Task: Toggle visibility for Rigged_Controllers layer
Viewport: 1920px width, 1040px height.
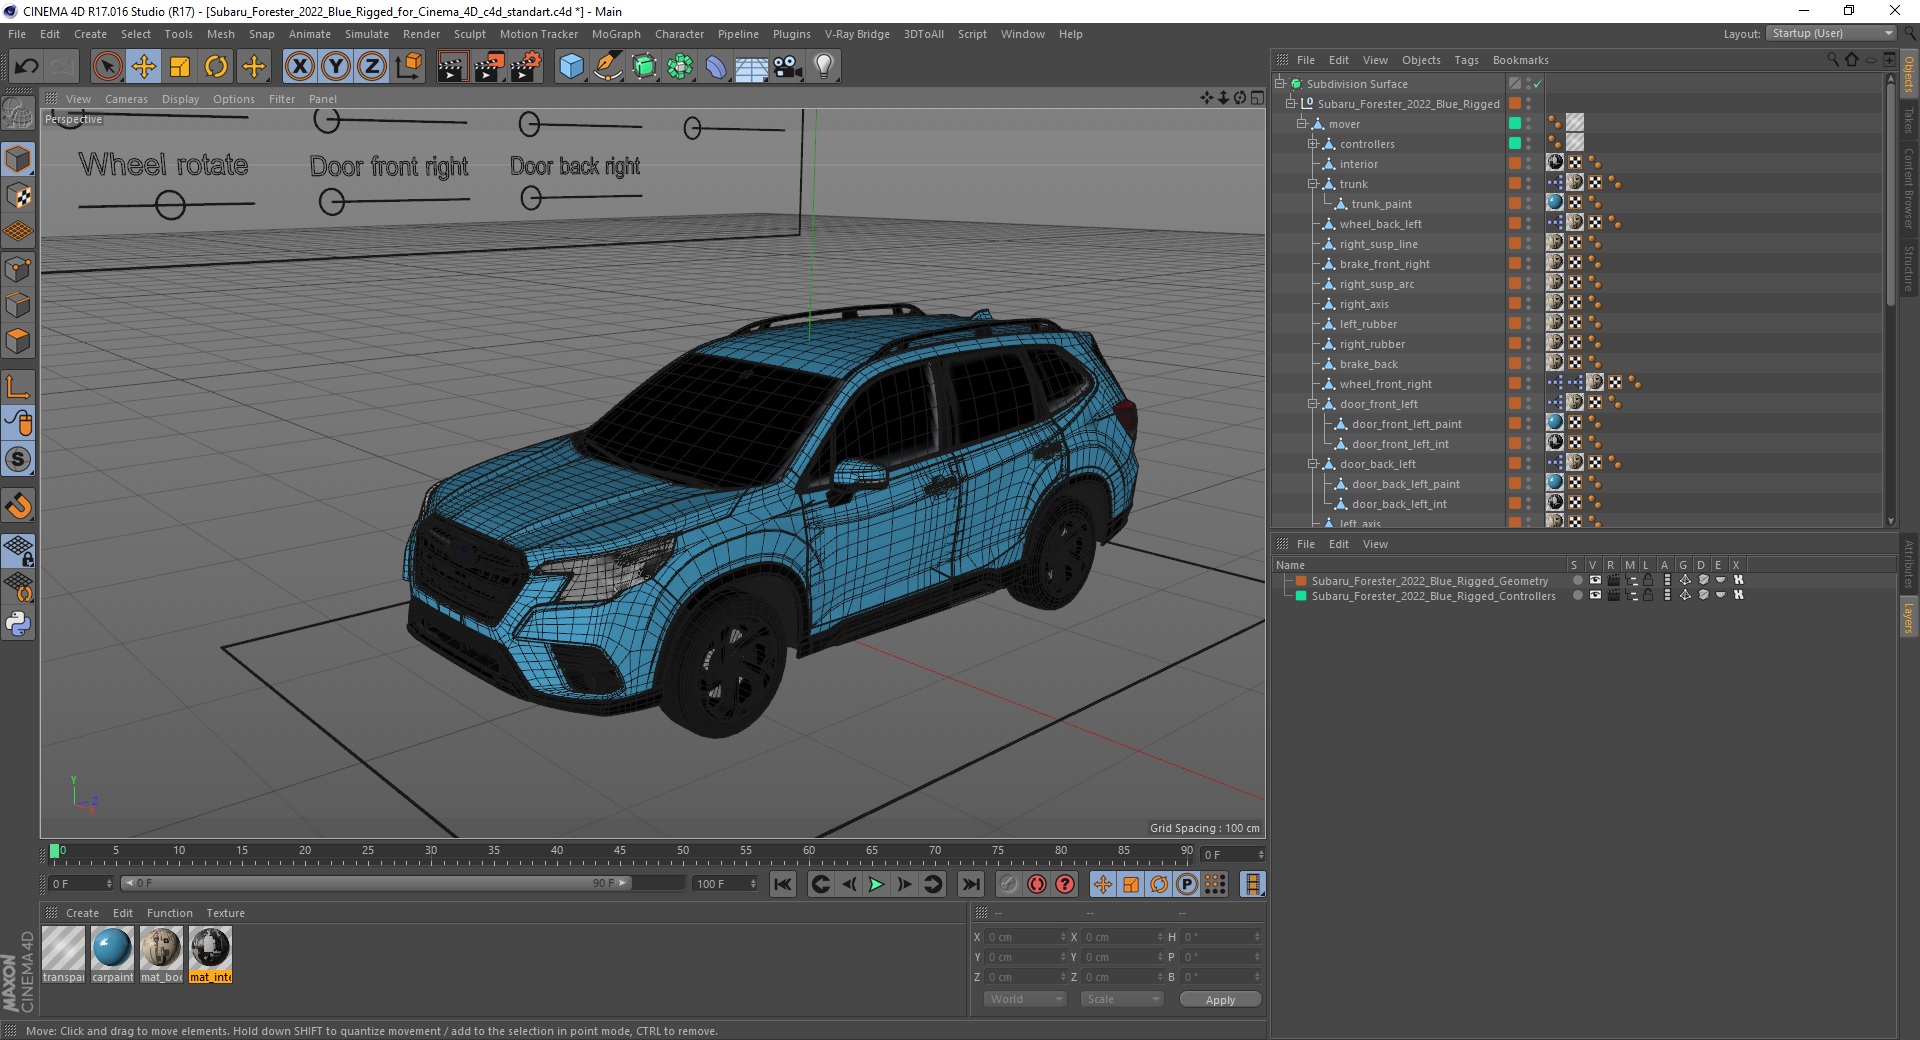Action: pos(1595,595)
